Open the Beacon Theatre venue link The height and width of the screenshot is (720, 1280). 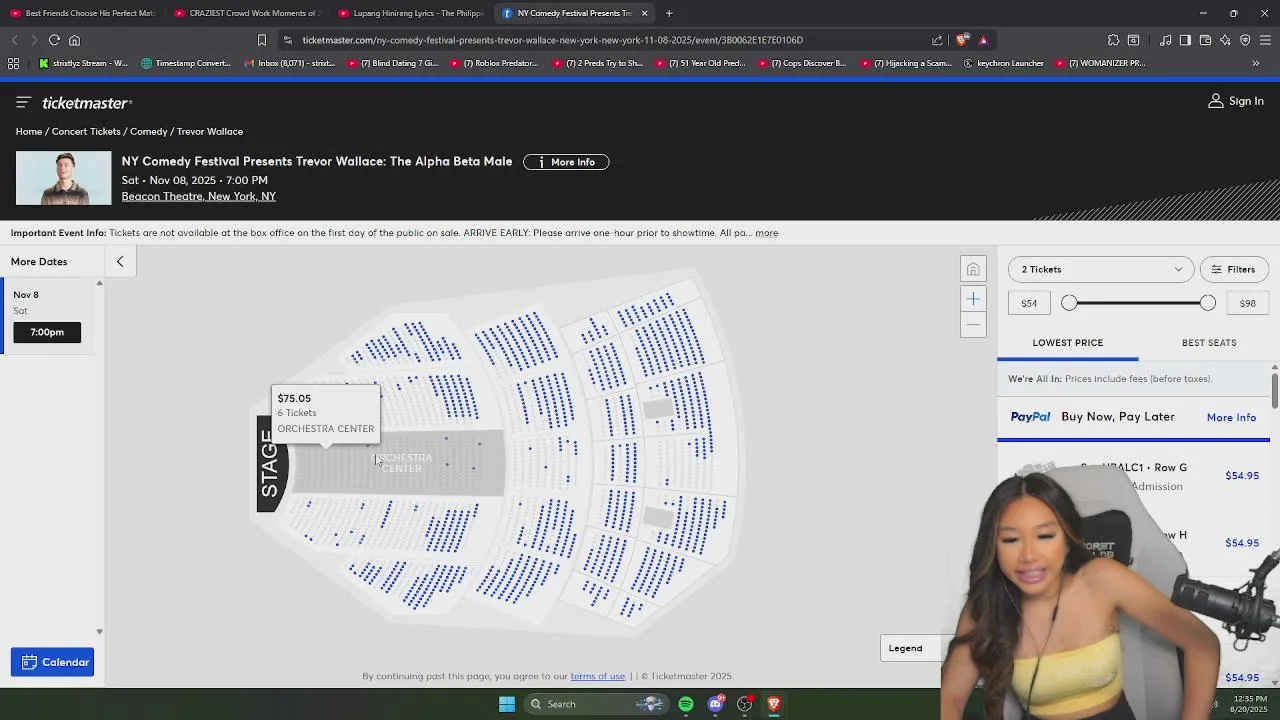tap(198, 197)
